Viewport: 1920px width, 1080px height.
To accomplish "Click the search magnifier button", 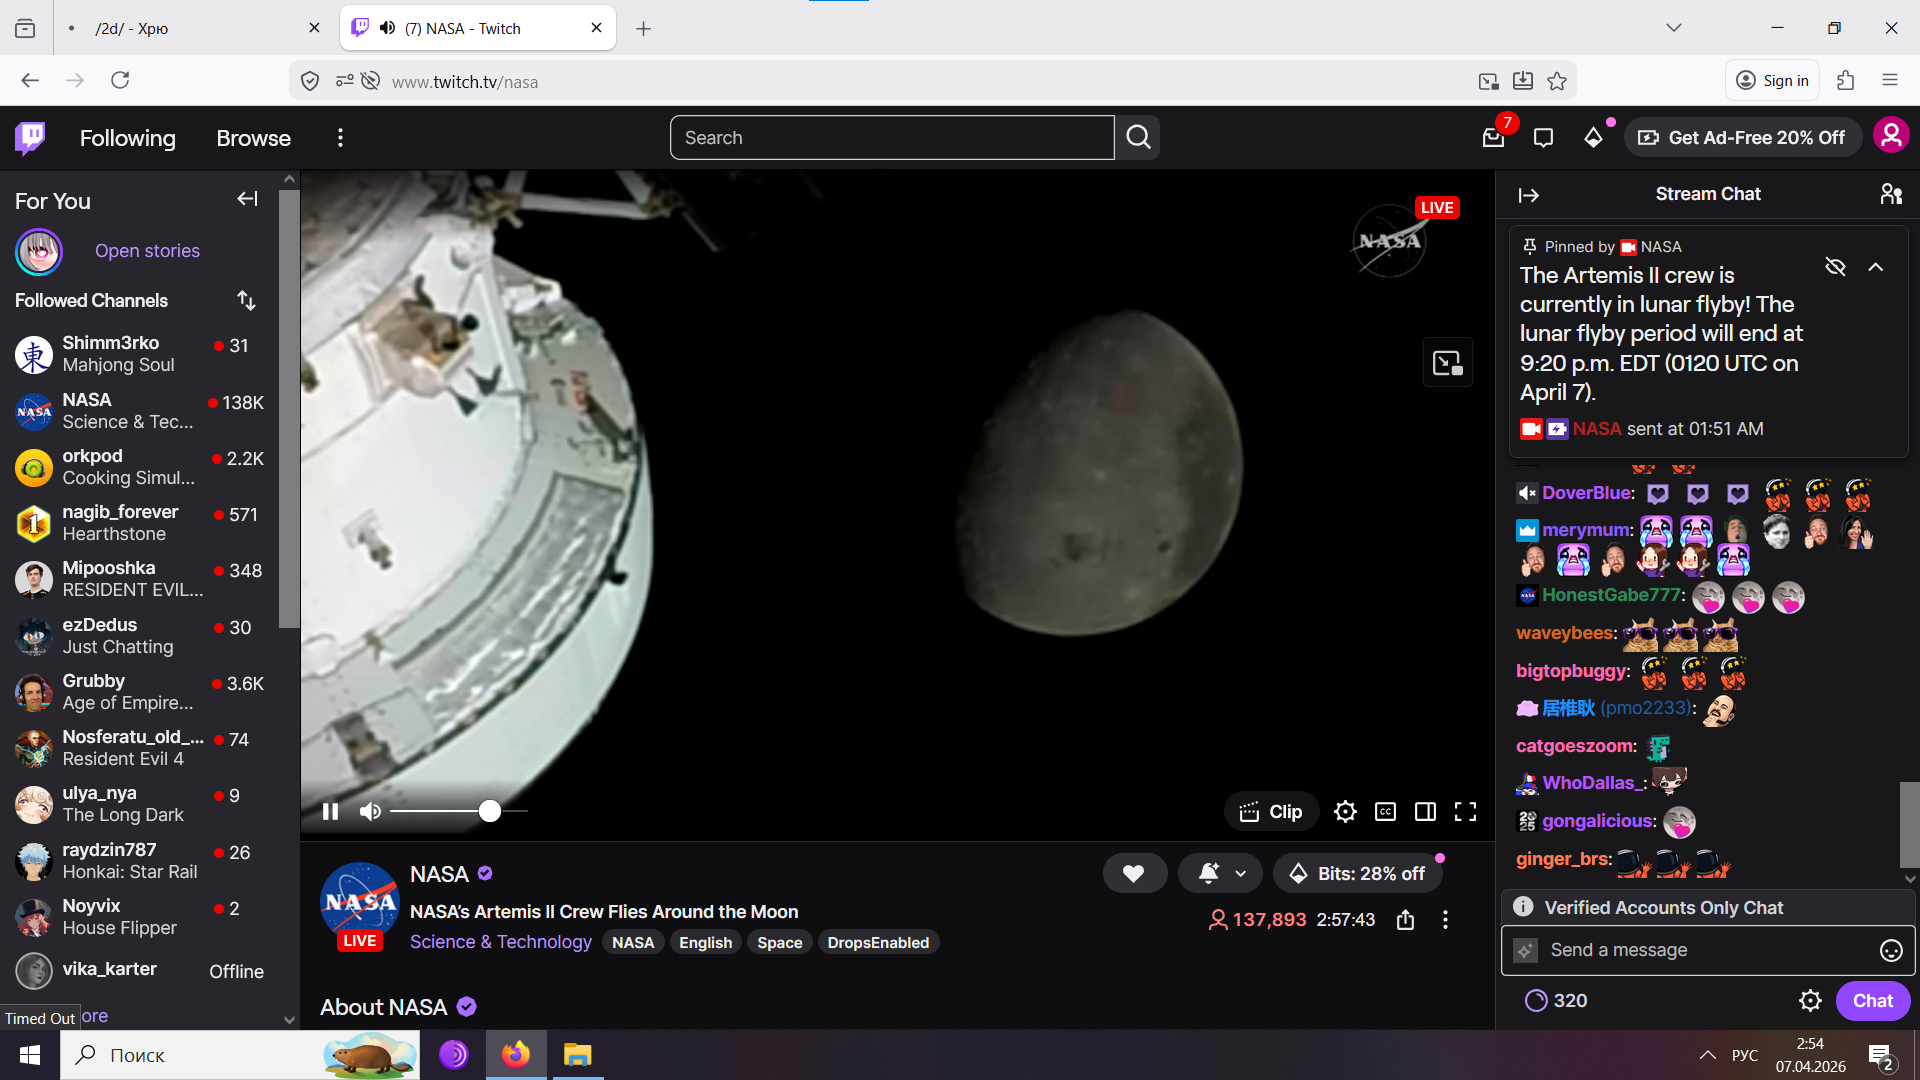I will 1138,137.
